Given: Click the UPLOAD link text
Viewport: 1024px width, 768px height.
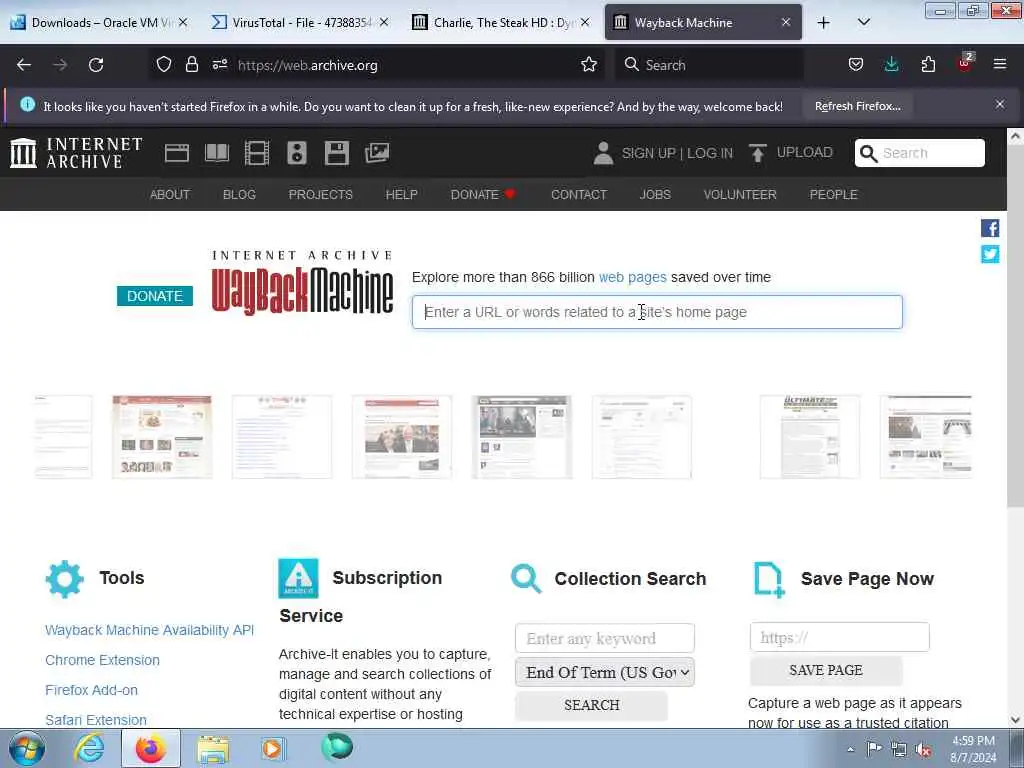Looking at the screenshot, I should click(x=805, y=152).
